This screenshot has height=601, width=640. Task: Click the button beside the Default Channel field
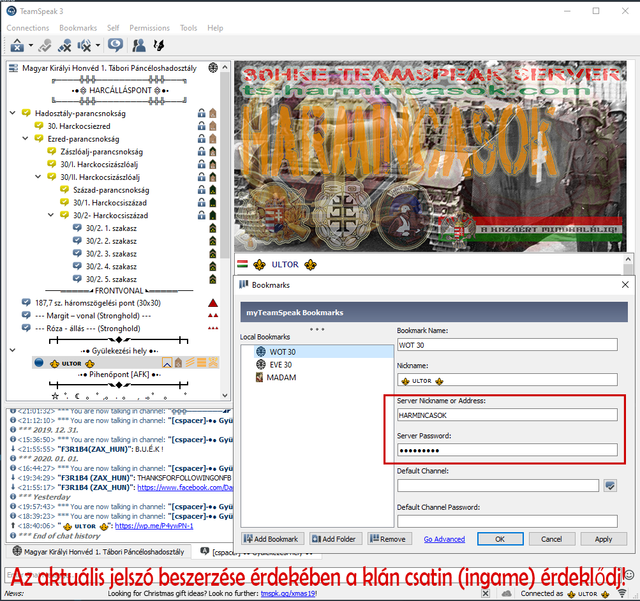tap(610, 485)
